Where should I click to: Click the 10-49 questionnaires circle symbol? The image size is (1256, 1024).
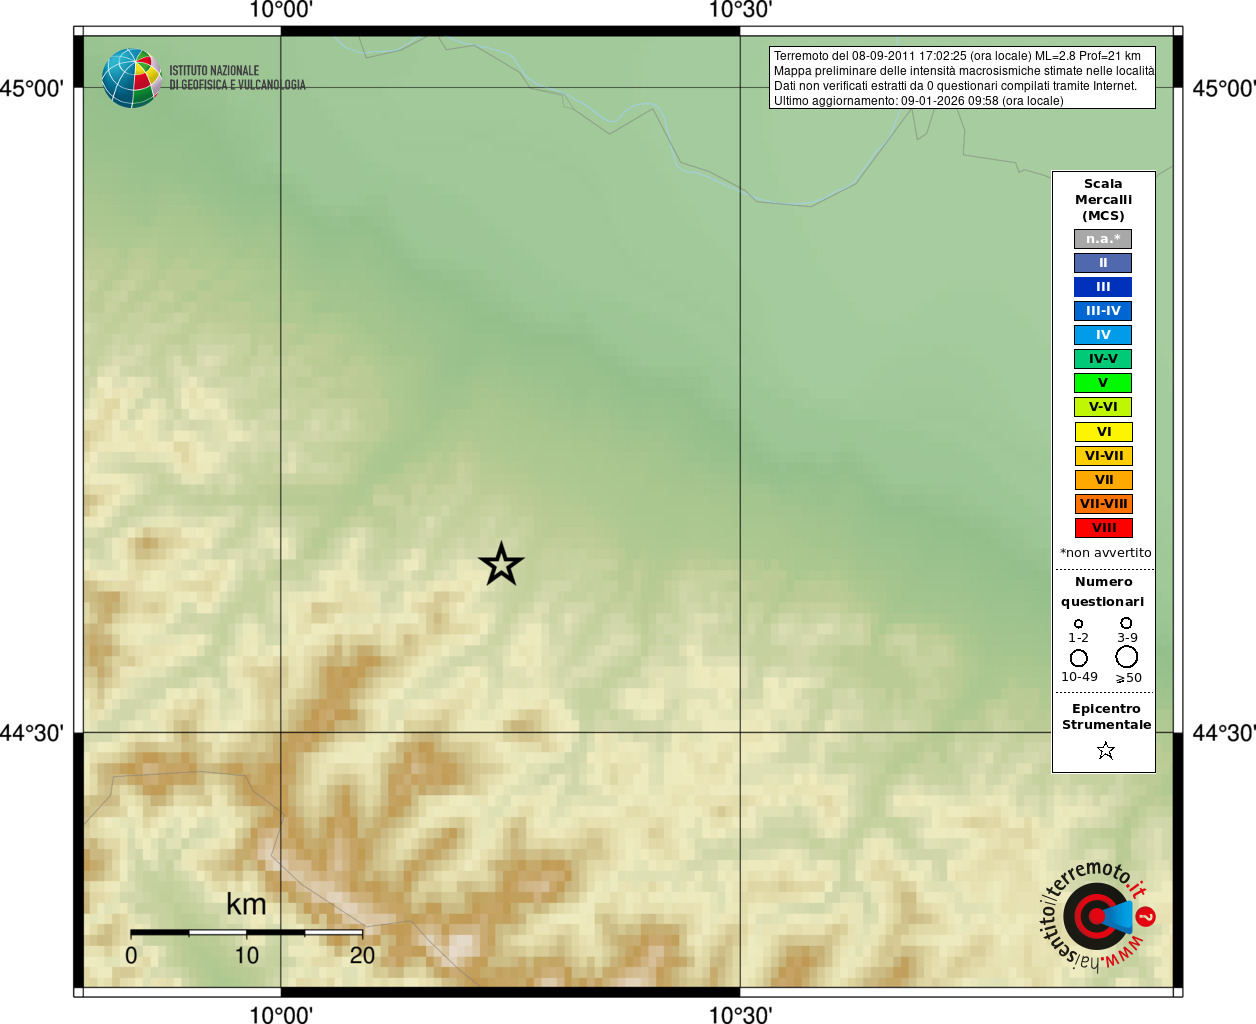click(1078, 658)
